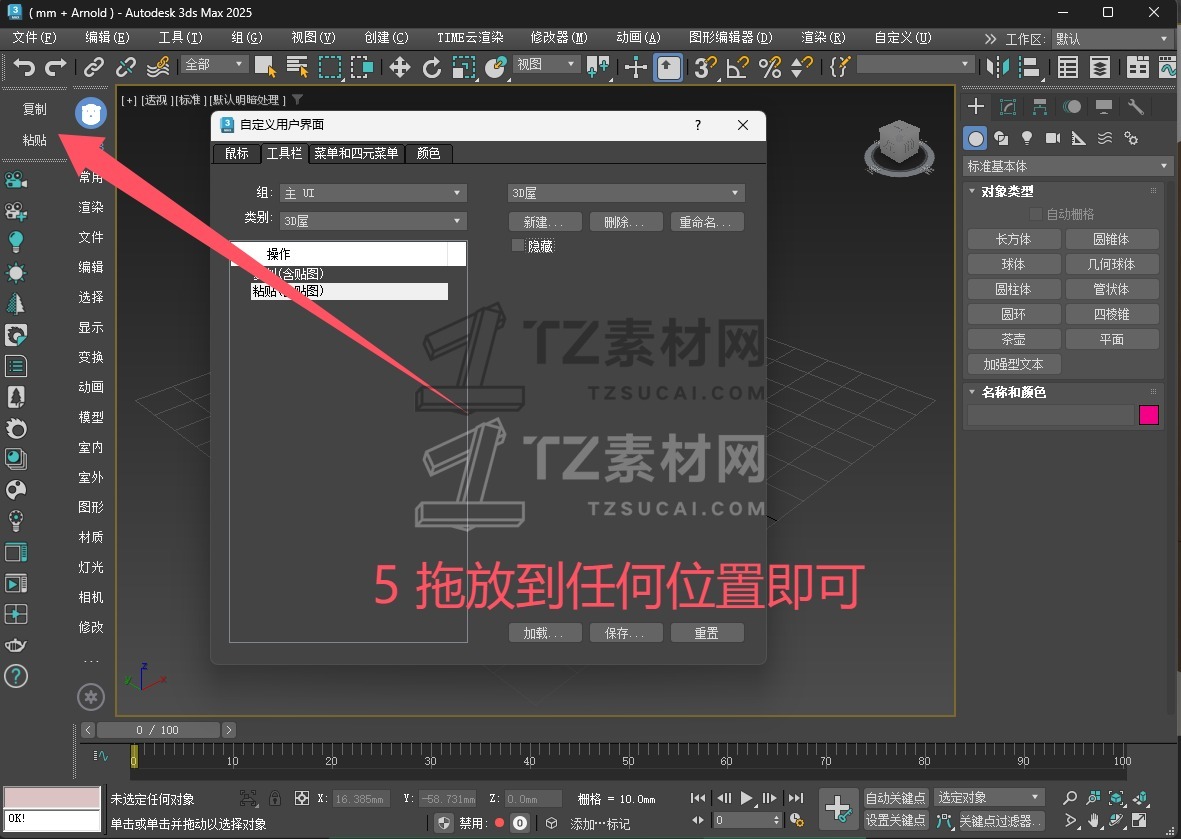This screenshot has width=1181, height=839.
Task: Open the 选定对象 key filter dropdown
Action: (x=989, y=798)
